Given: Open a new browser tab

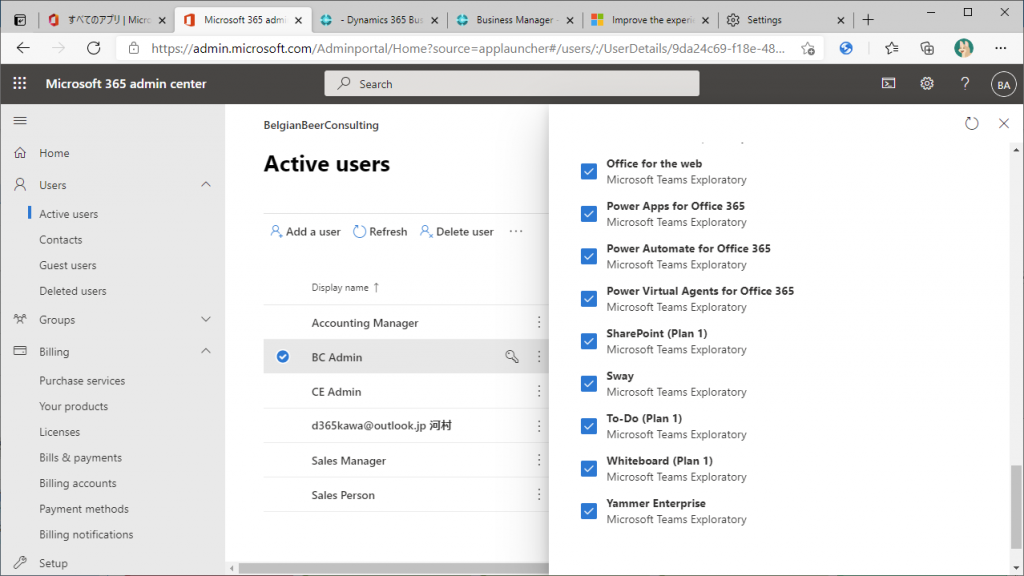Looking at the screenshot, I should 868,20.
